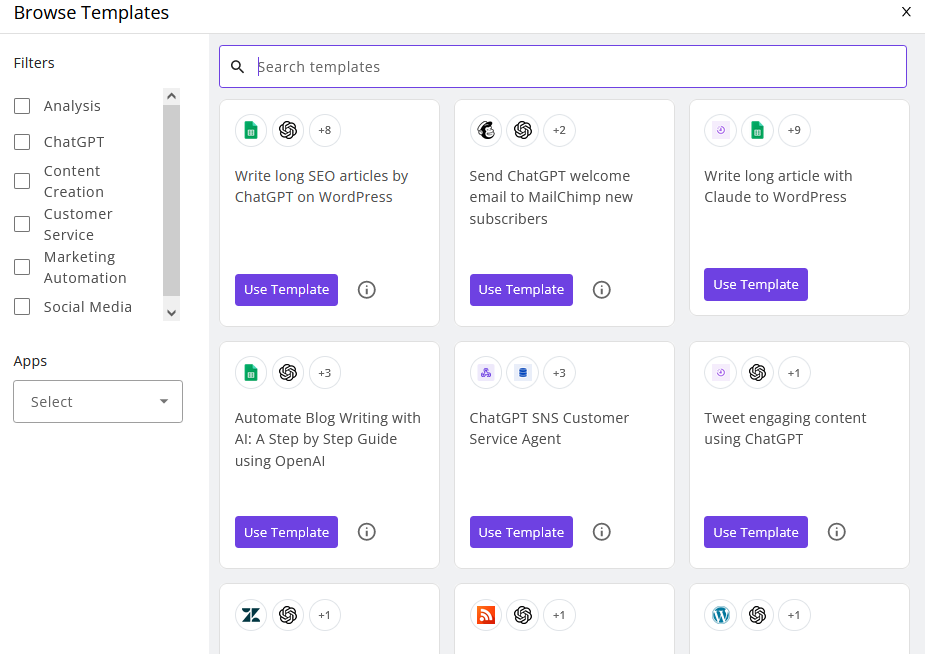Close the Browse Templates dialog

pos(906,12)
